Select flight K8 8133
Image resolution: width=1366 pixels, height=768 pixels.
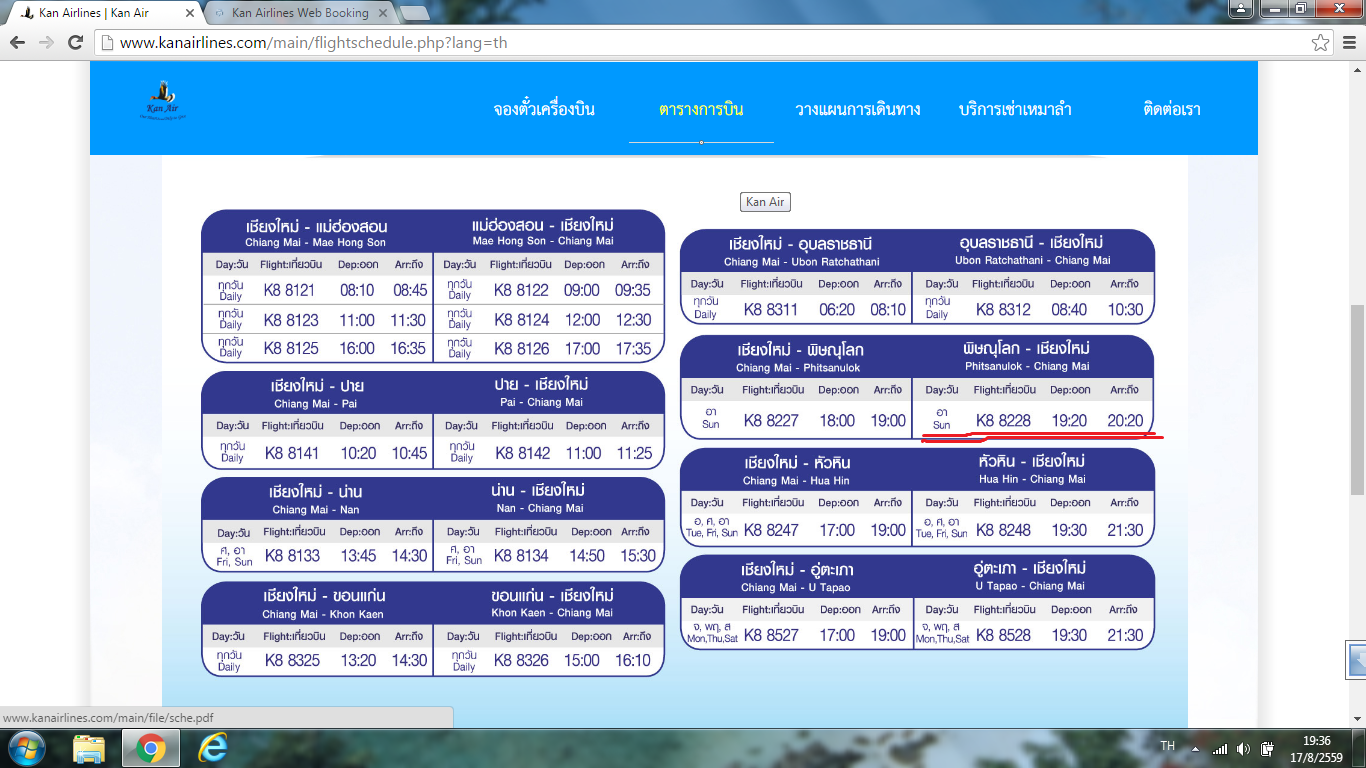click(x=292, y=556)
